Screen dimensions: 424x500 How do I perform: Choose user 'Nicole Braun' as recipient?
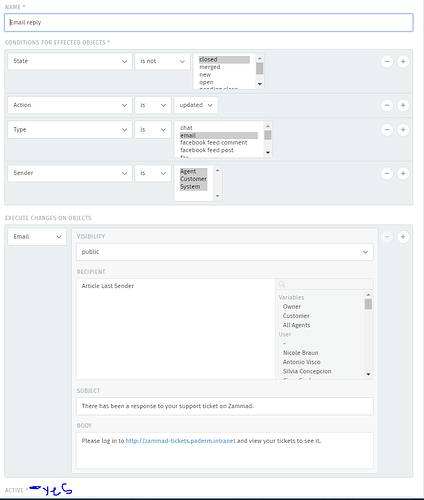(x=300, y=353)
